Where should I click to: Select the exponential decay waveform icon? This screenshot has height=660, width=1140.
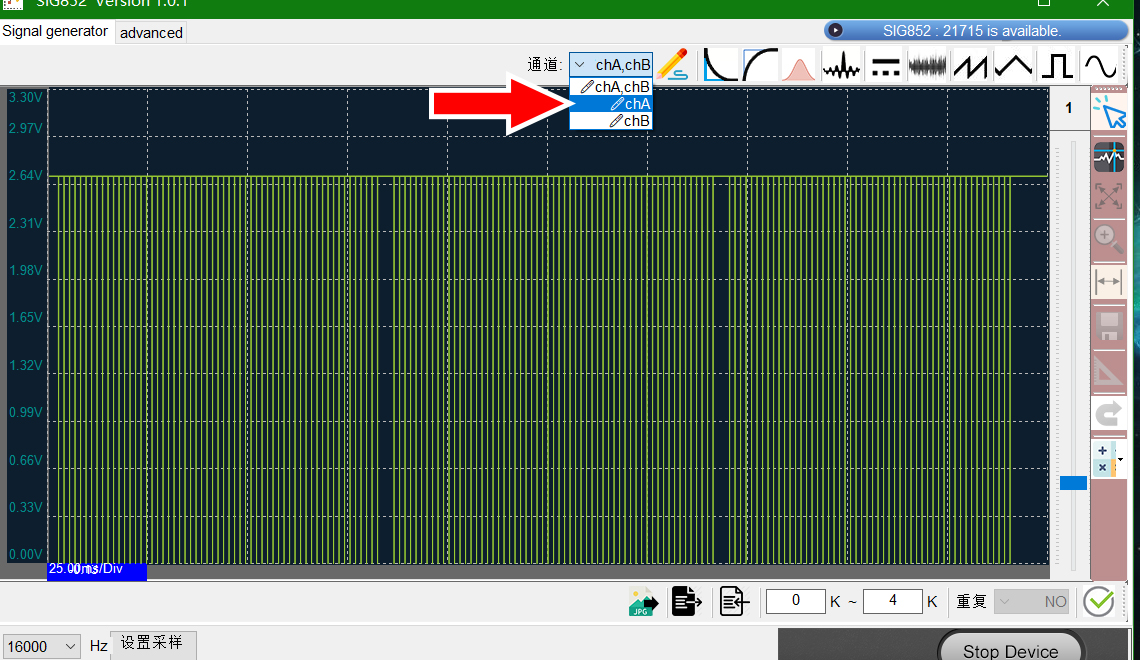(720, 65)
